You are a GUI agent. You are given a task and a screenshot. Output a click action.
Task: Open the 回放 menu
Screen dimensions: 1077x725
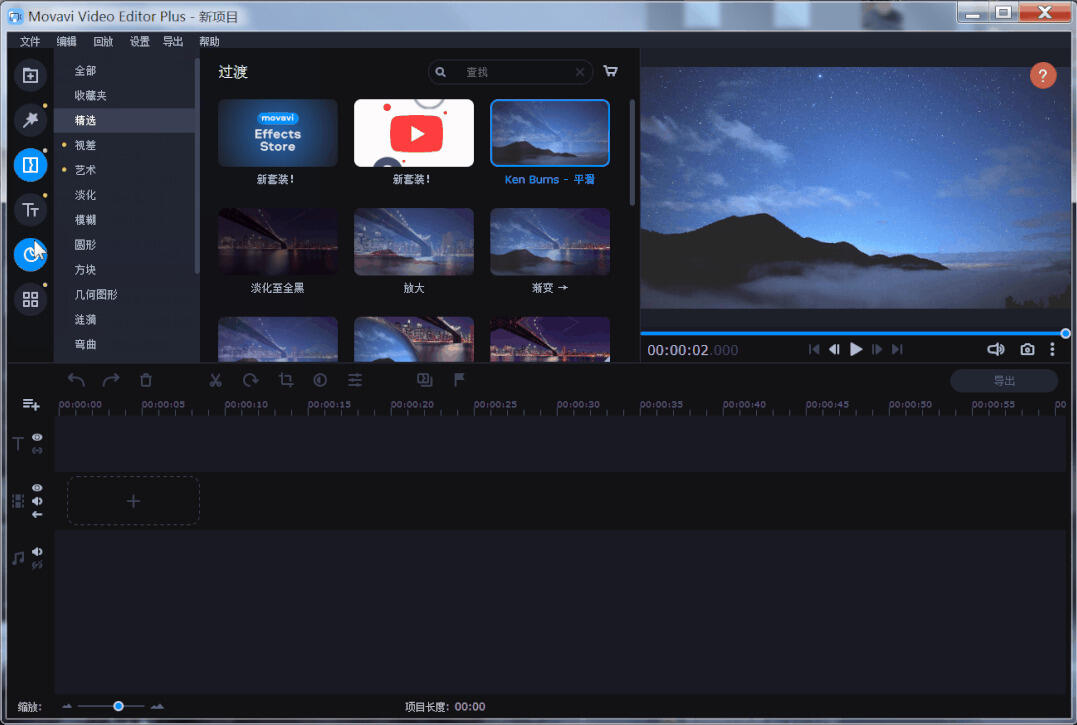tap(103, 41)
